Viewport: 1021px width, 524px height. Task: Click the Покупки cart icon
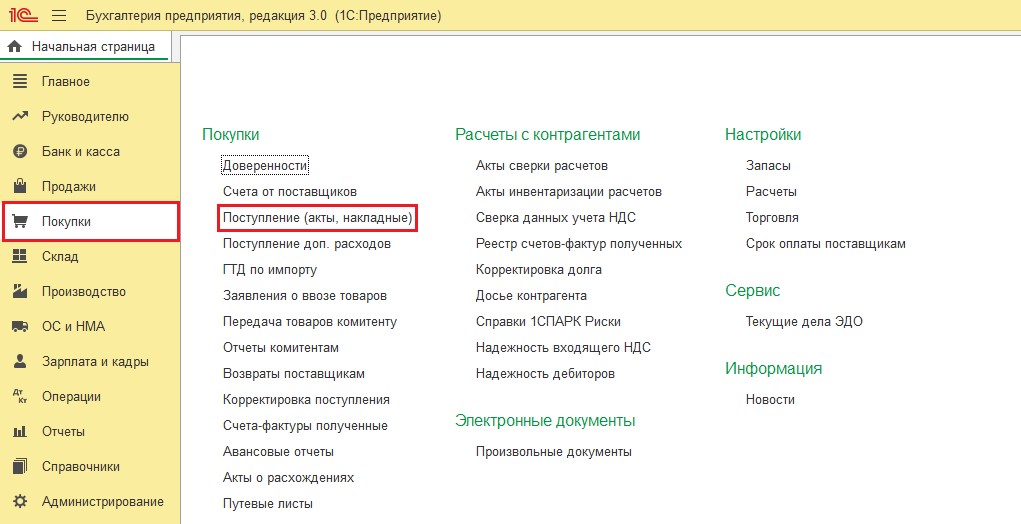coord(20,221)
